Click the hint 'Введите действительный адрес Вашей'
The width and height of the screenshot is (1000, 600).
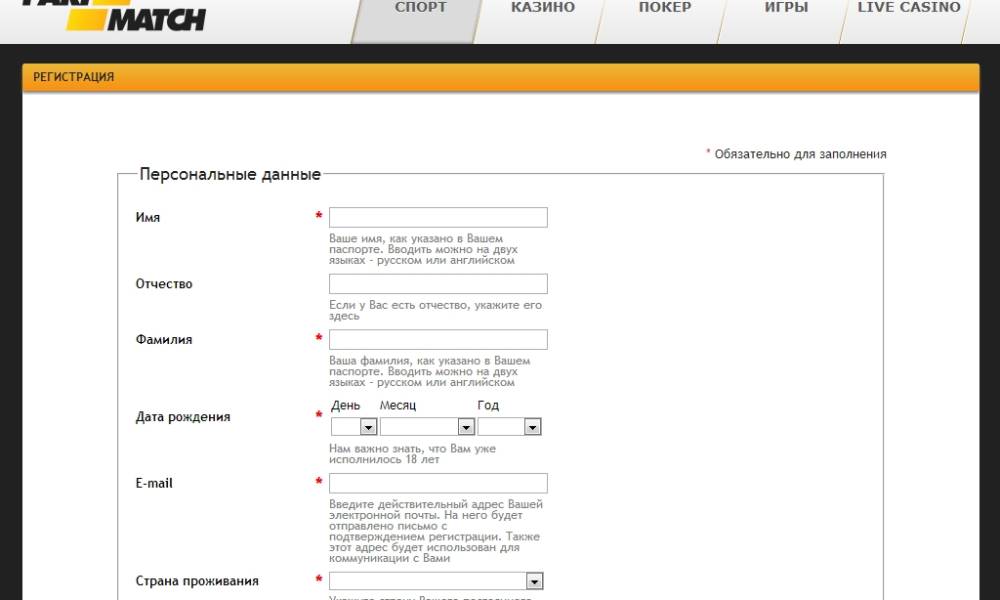[x=436, y=531]
